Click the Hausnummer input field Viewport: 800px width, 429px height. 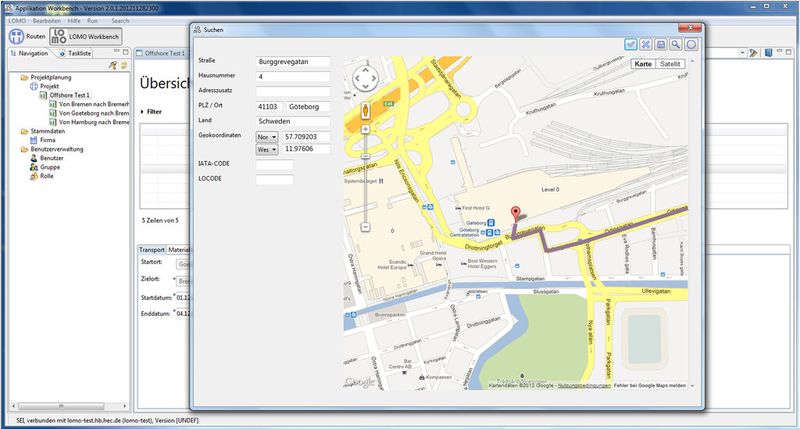(x=293, y=77)
